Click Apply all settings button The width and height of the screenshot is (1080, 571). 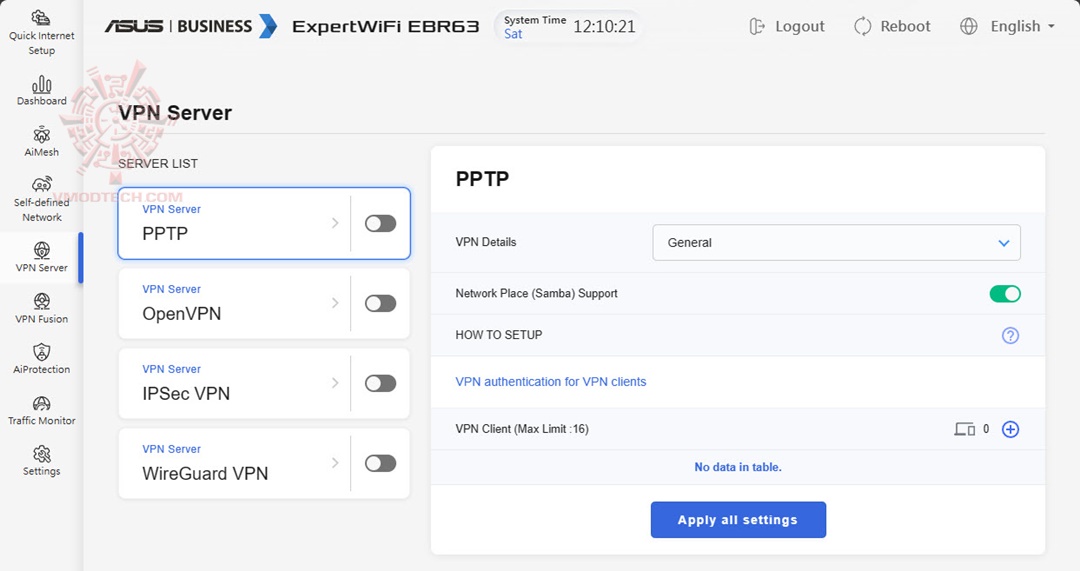tap(738, 520)
